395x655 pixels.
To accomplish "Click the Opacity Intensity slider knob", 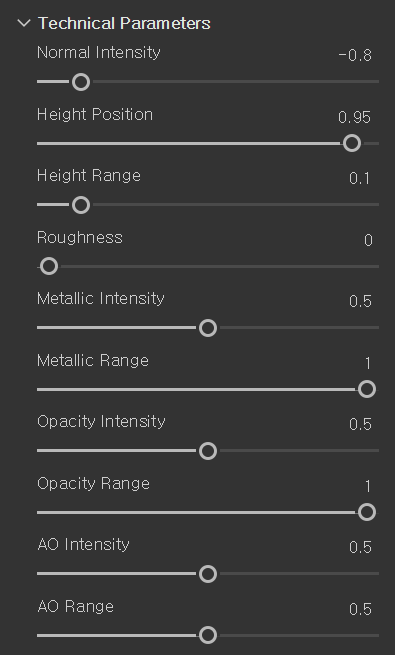I will [208, 451].
